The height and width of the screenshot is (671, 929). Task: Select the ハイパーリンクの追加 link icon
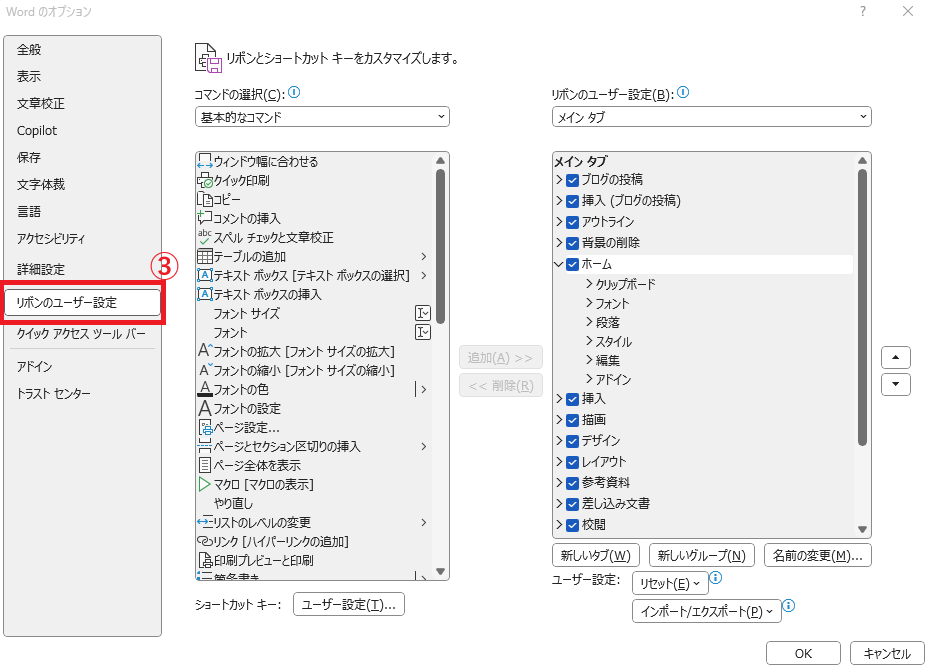tap(204, 541)
